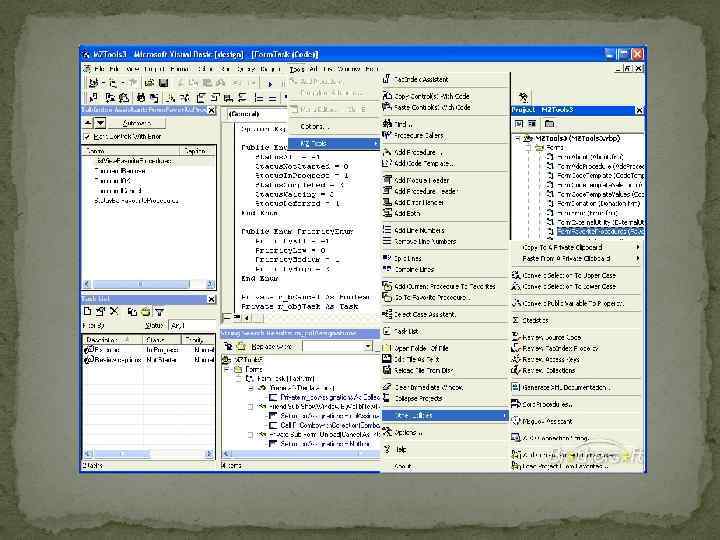Image resolution: width=720 pixels, height=540 pixels.
Task: Open the Replace With combo box arrow
Action: (x=368, y=346)
